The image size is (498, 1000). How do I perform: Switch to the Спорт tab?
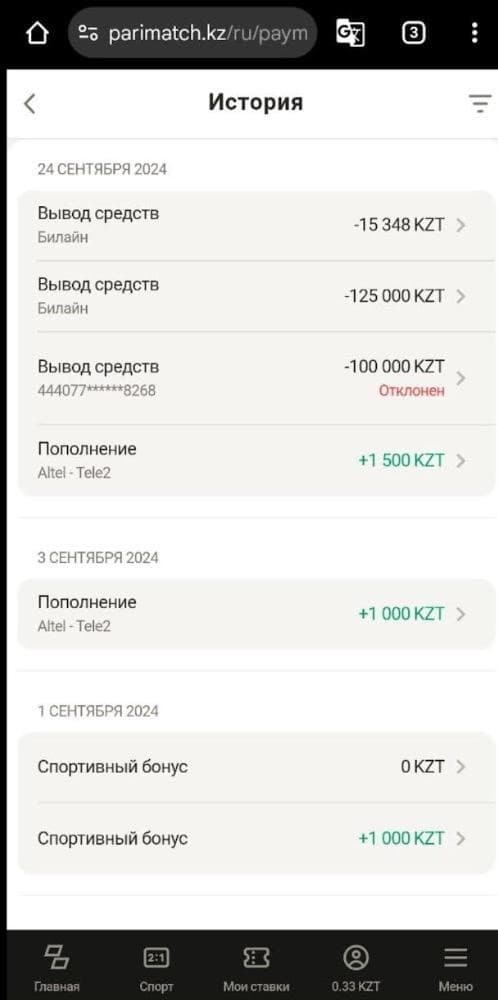(x=156, y=968)
